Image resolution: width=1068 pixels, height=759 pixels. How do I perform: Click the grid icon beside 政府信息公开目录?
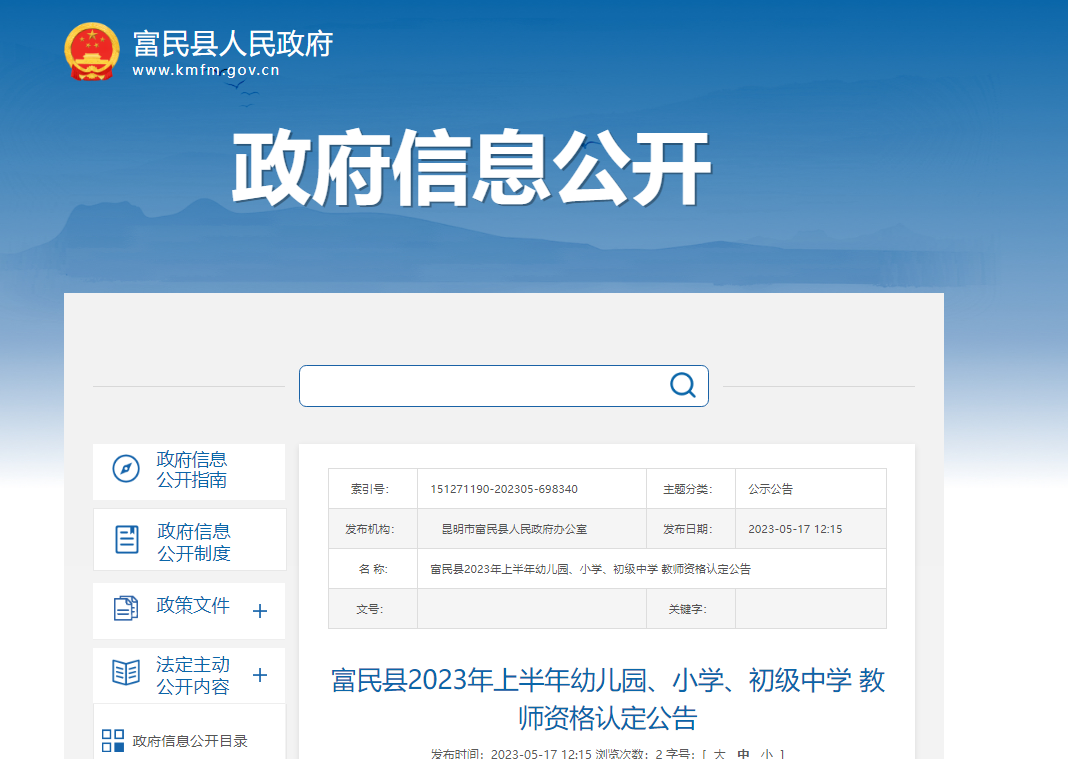coord(113,741)
